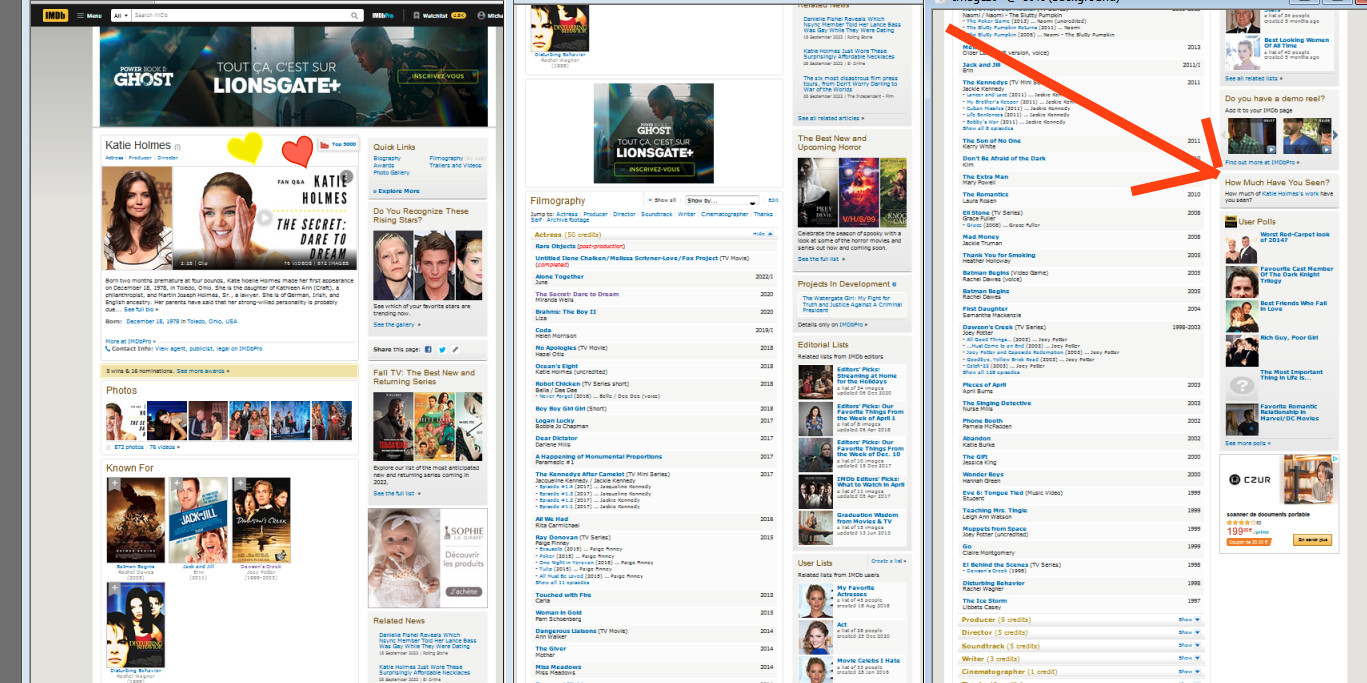Viewport: 1367px width, 683px height.
Task: Open the Alone Together film link
Action: (x=560, y=276)
